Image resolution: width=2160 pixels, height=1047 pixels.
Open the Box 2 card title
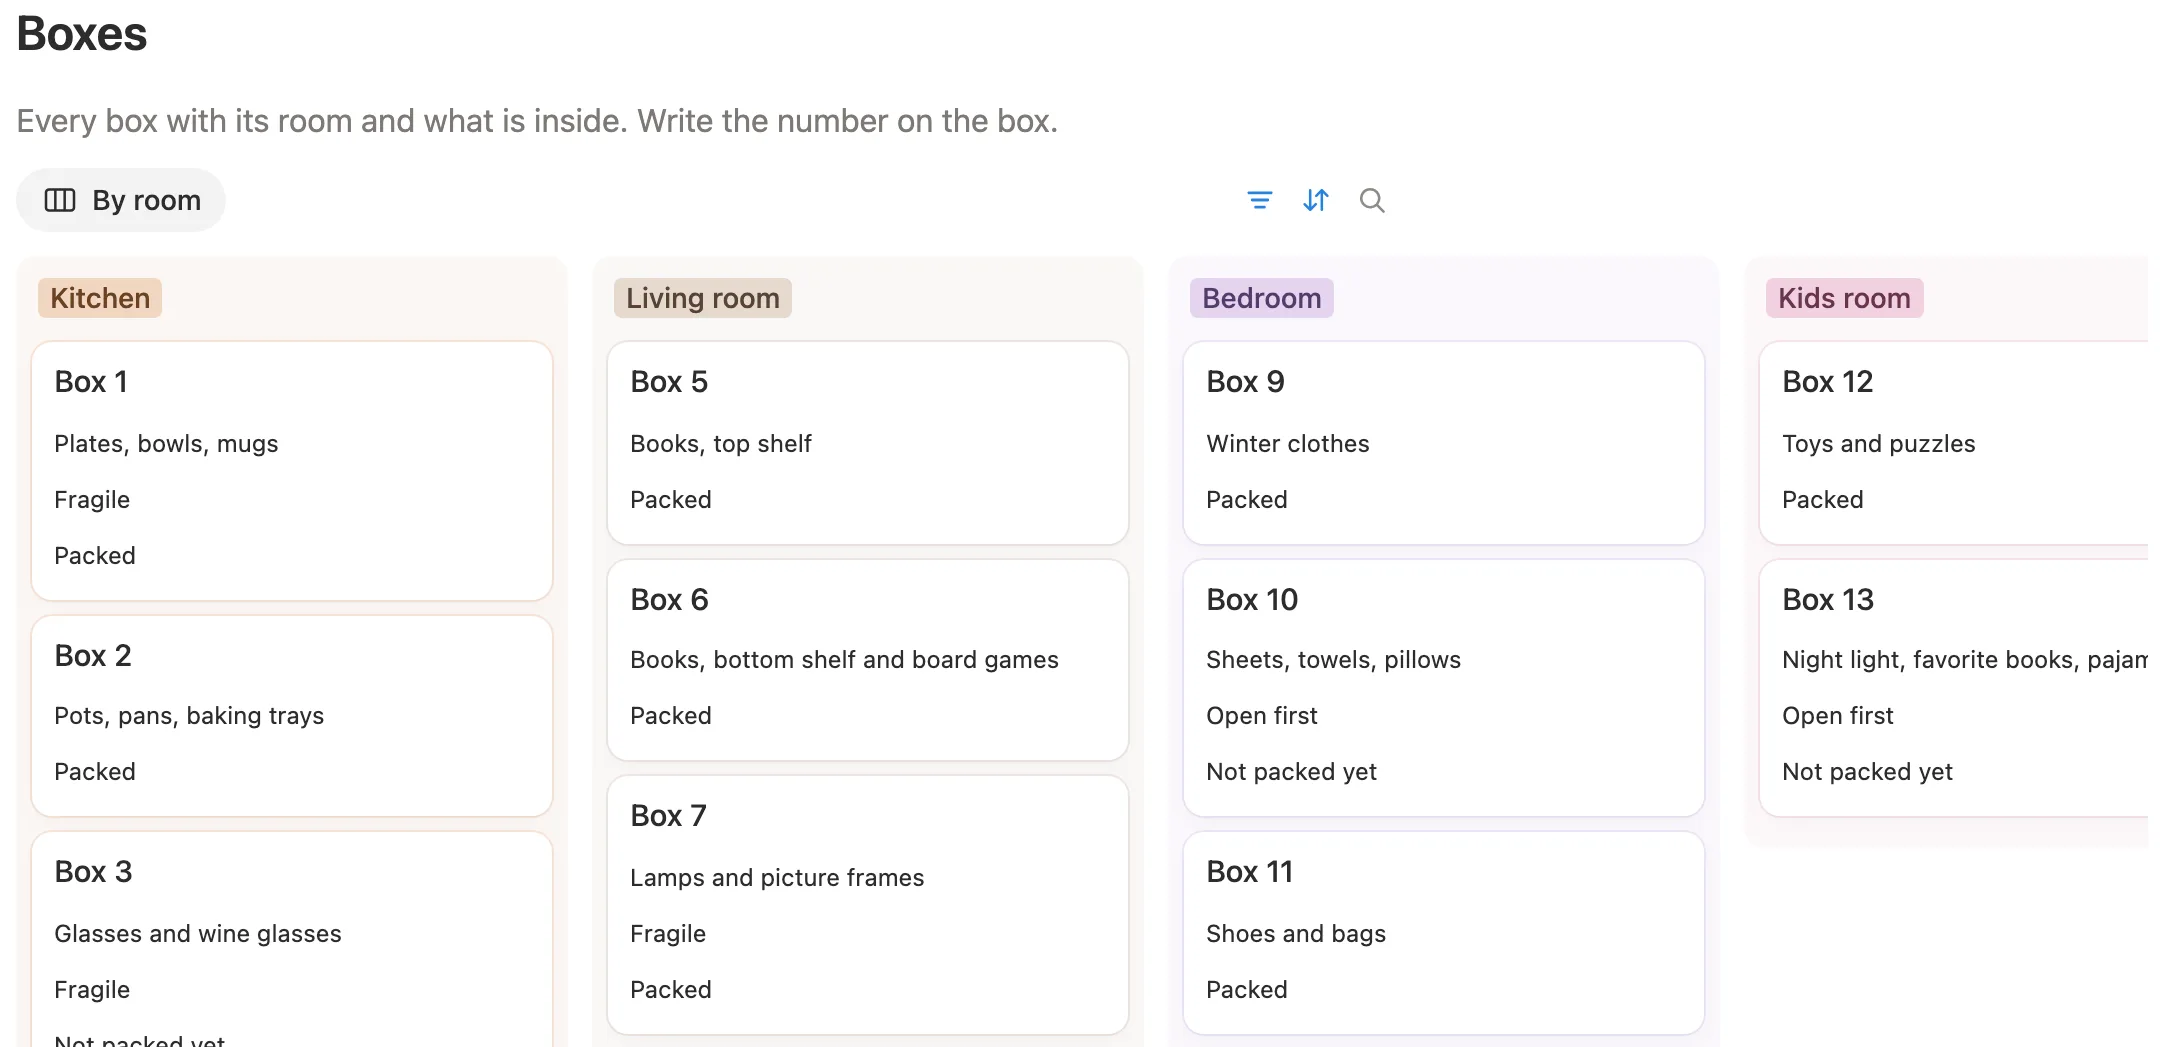[93, 656]
